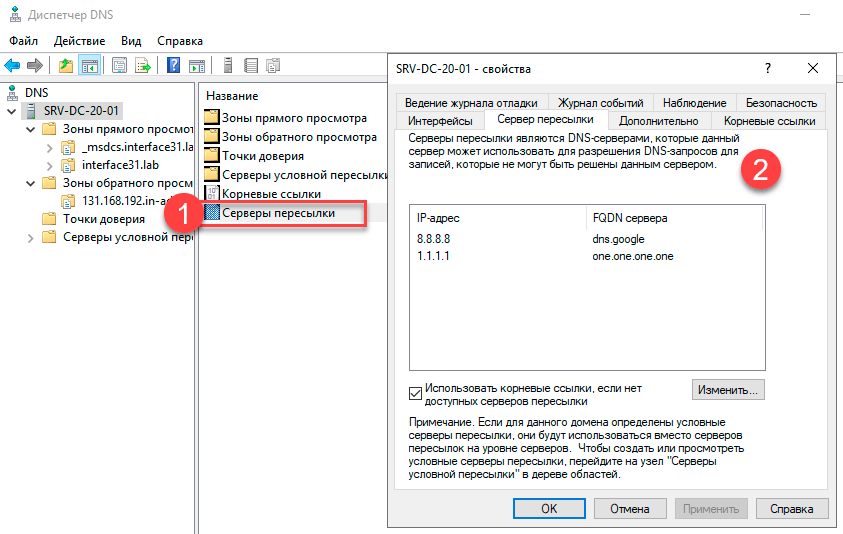Screen dimensions: 843x534
Task: Select Серверы пересылки label in the list
Action: point(278,213)
